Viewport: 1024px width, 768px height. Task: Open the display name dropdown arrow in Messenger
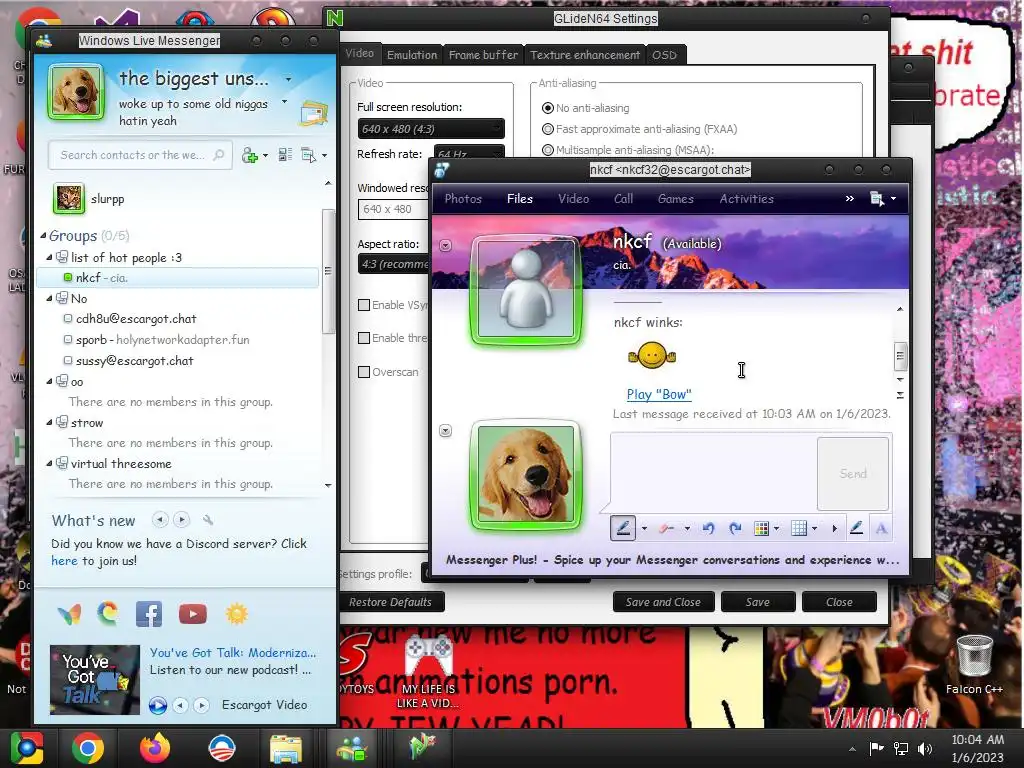pos(288,80)
